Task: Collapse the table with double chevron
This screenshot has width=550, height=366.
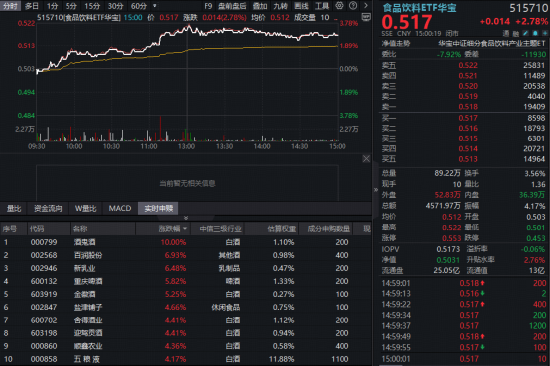Action: (x=186, y=218)
